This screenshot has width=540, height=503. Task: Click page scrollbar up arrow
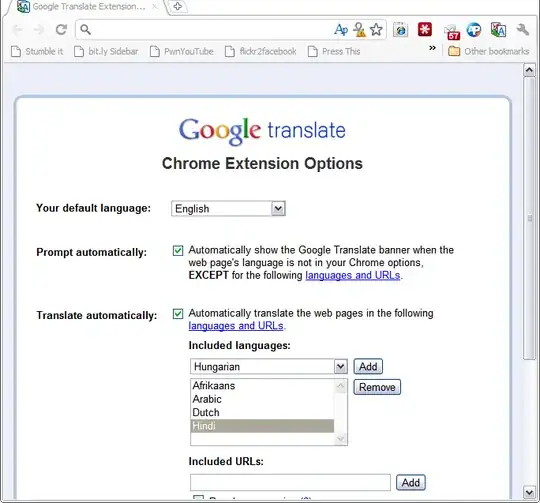pyautogui.click(x=529, y=70)
